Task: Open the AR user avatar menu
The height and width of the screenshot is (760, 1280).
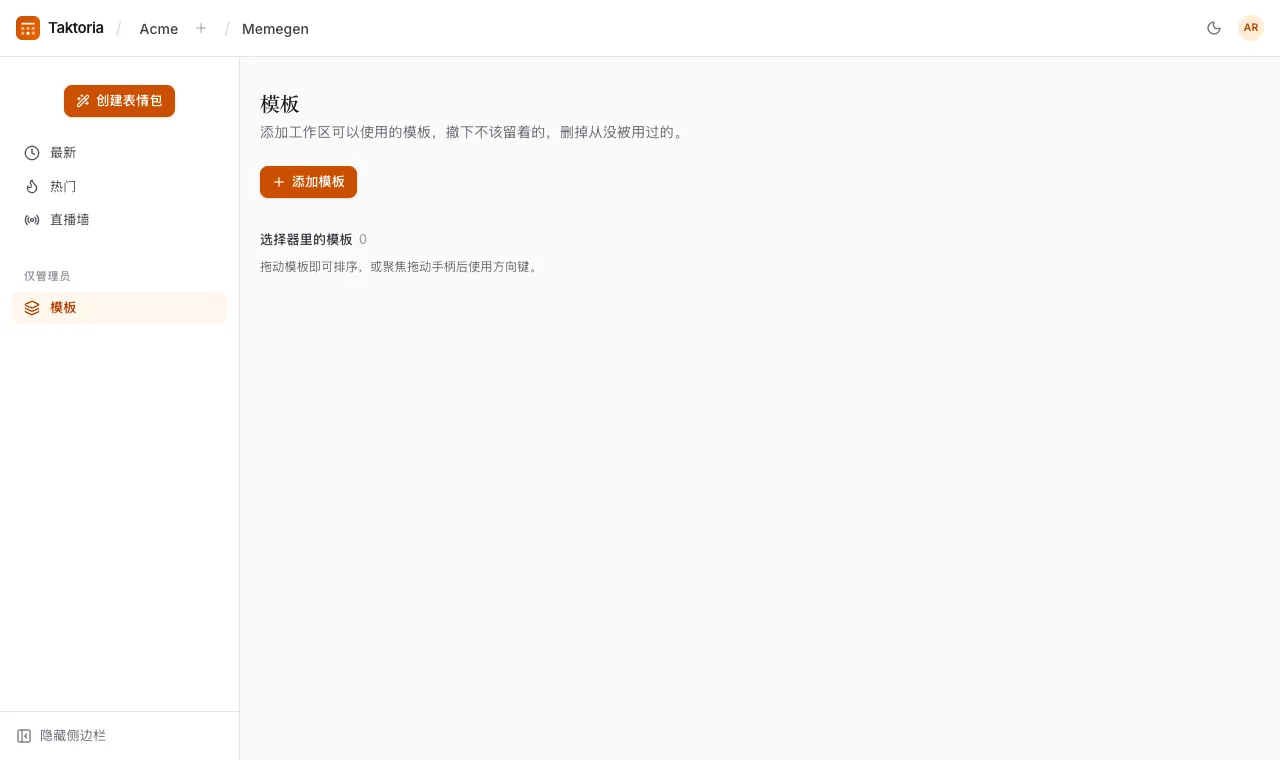Action: click(1251, 28)
